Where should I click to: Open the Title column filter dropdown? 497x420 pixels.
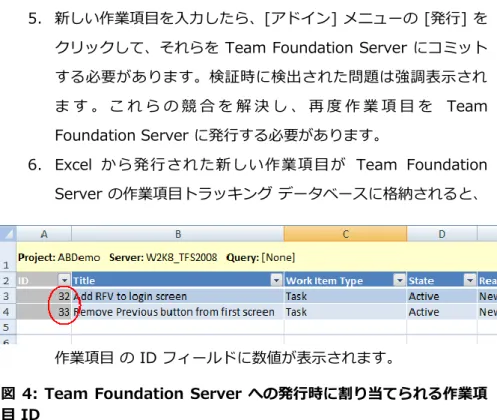pyautogui.click(x=276, y=280)
